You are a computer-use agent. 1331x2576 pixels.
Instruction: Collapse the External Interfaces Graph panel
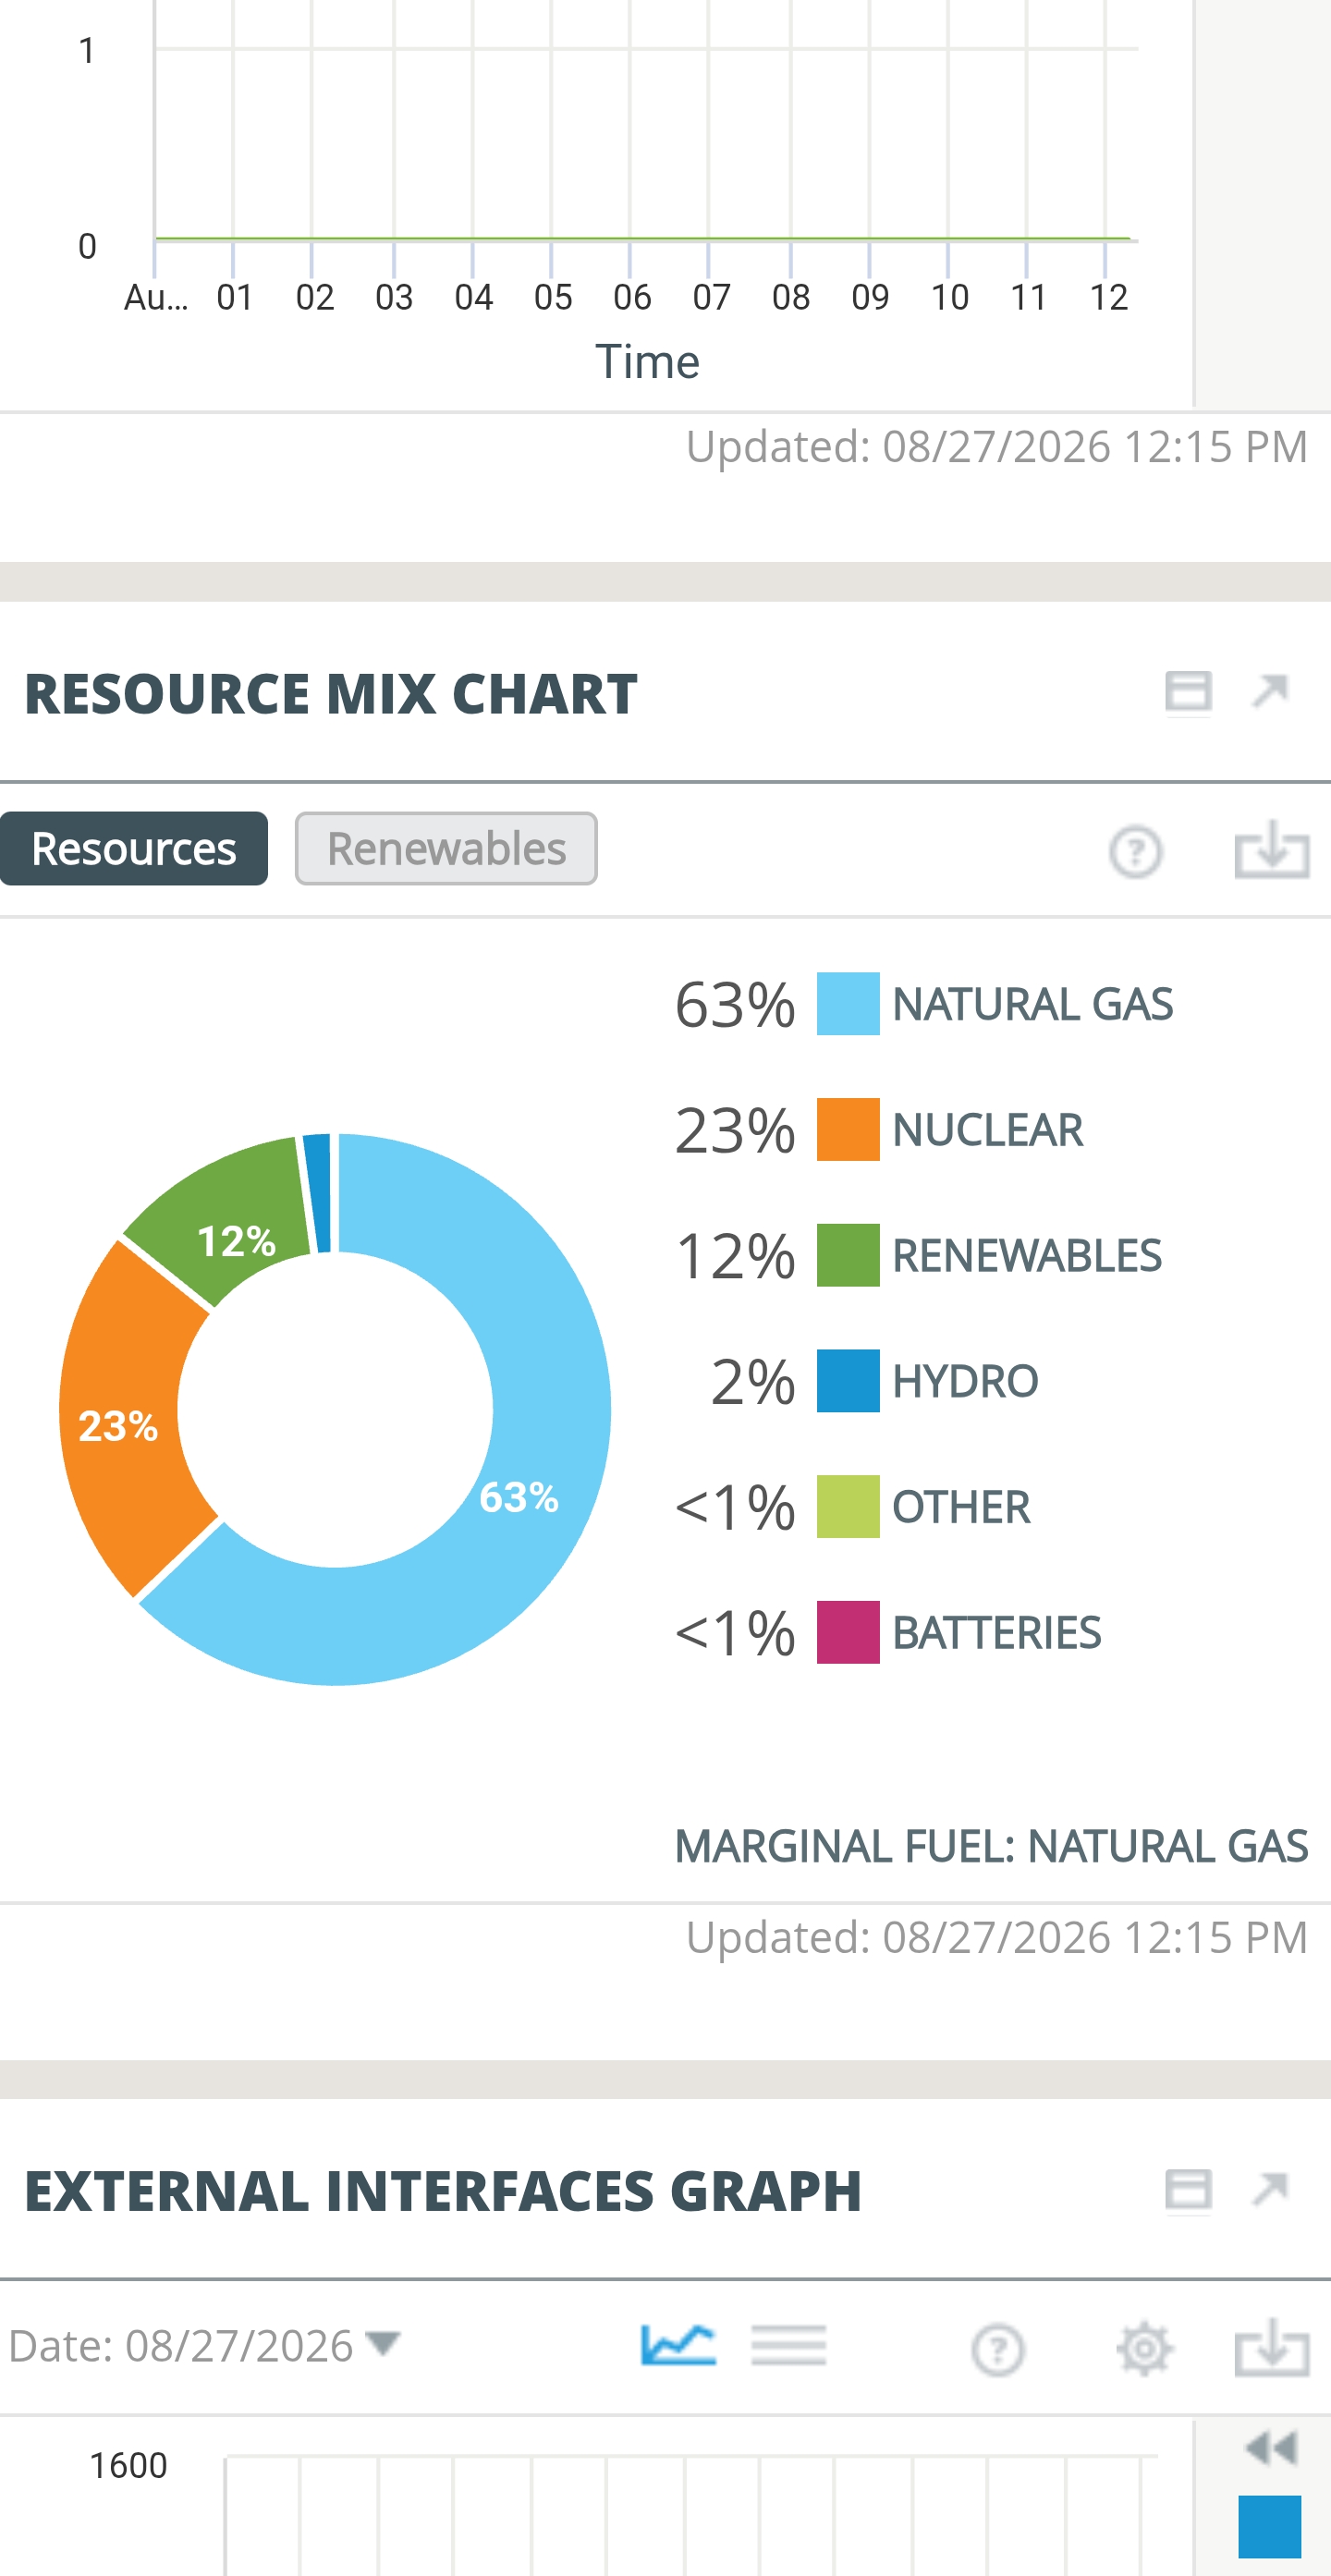[1188, 2189]
